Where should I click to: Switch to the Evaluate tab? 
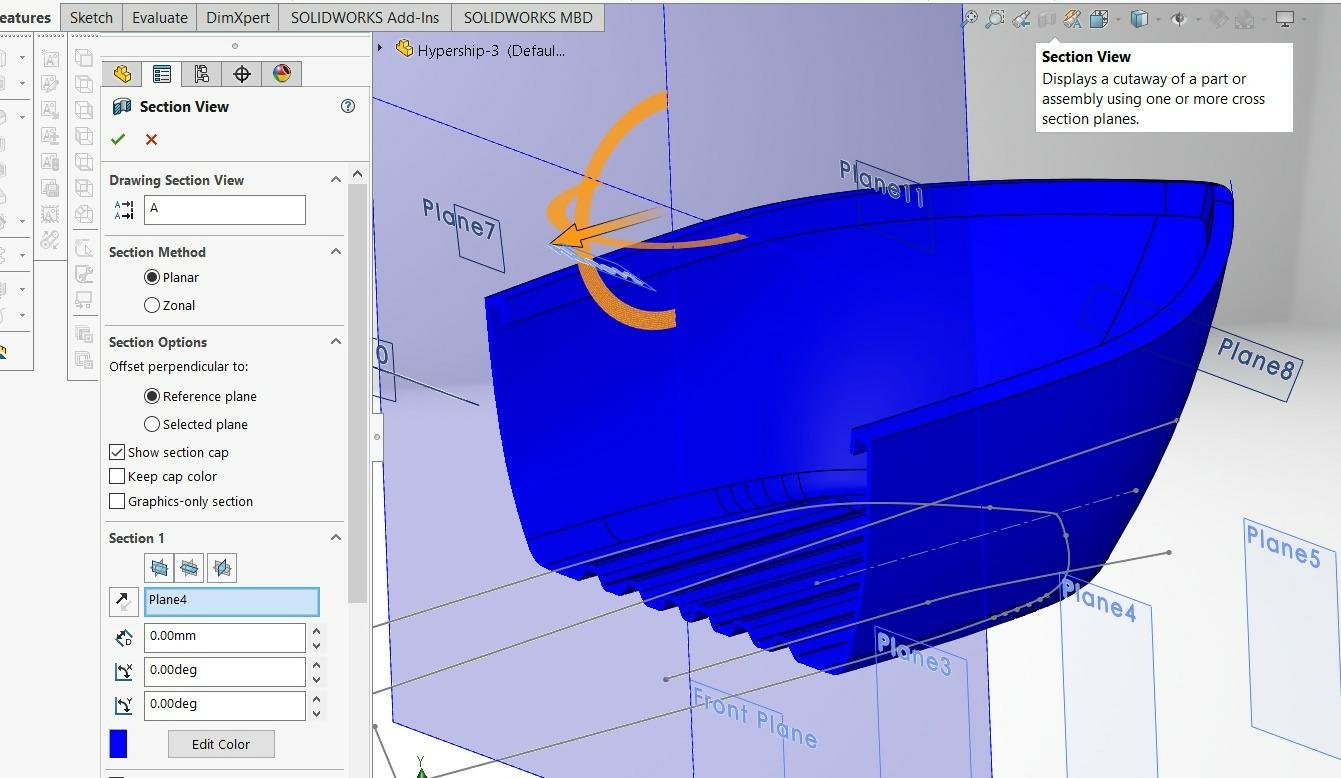pyautogui.click(x=161, y=17)
